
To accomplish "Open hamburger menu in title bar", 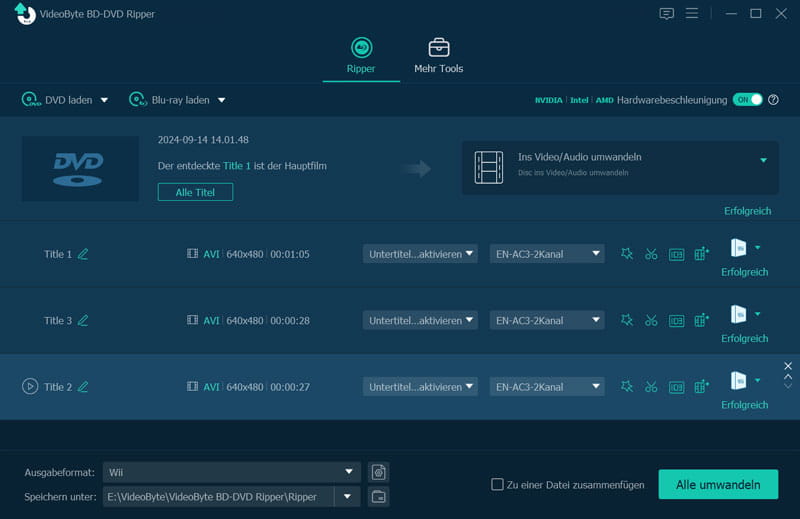I will [x=692, y=13].
